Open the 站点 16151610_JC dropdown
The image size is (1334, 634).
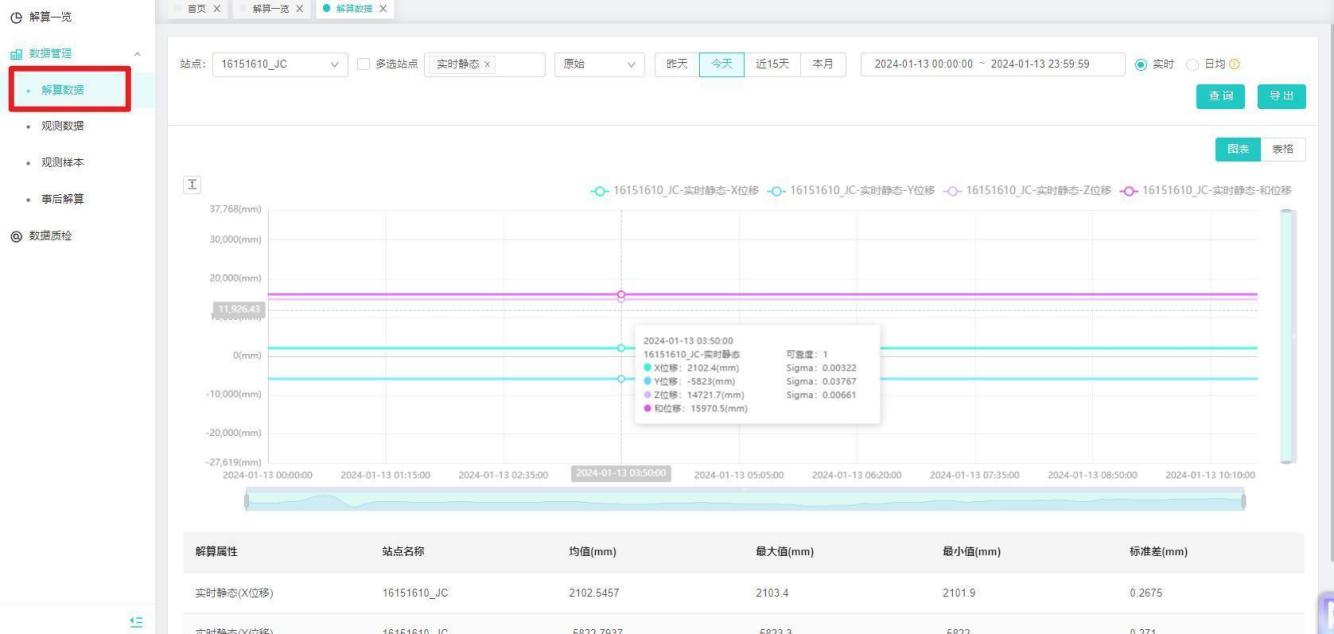click(278, 64)
